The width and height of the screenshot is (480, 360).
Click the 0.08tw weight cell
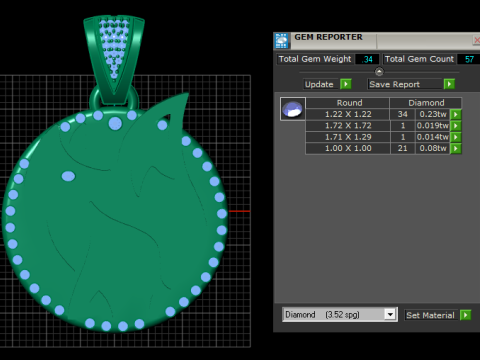(433, 148)
